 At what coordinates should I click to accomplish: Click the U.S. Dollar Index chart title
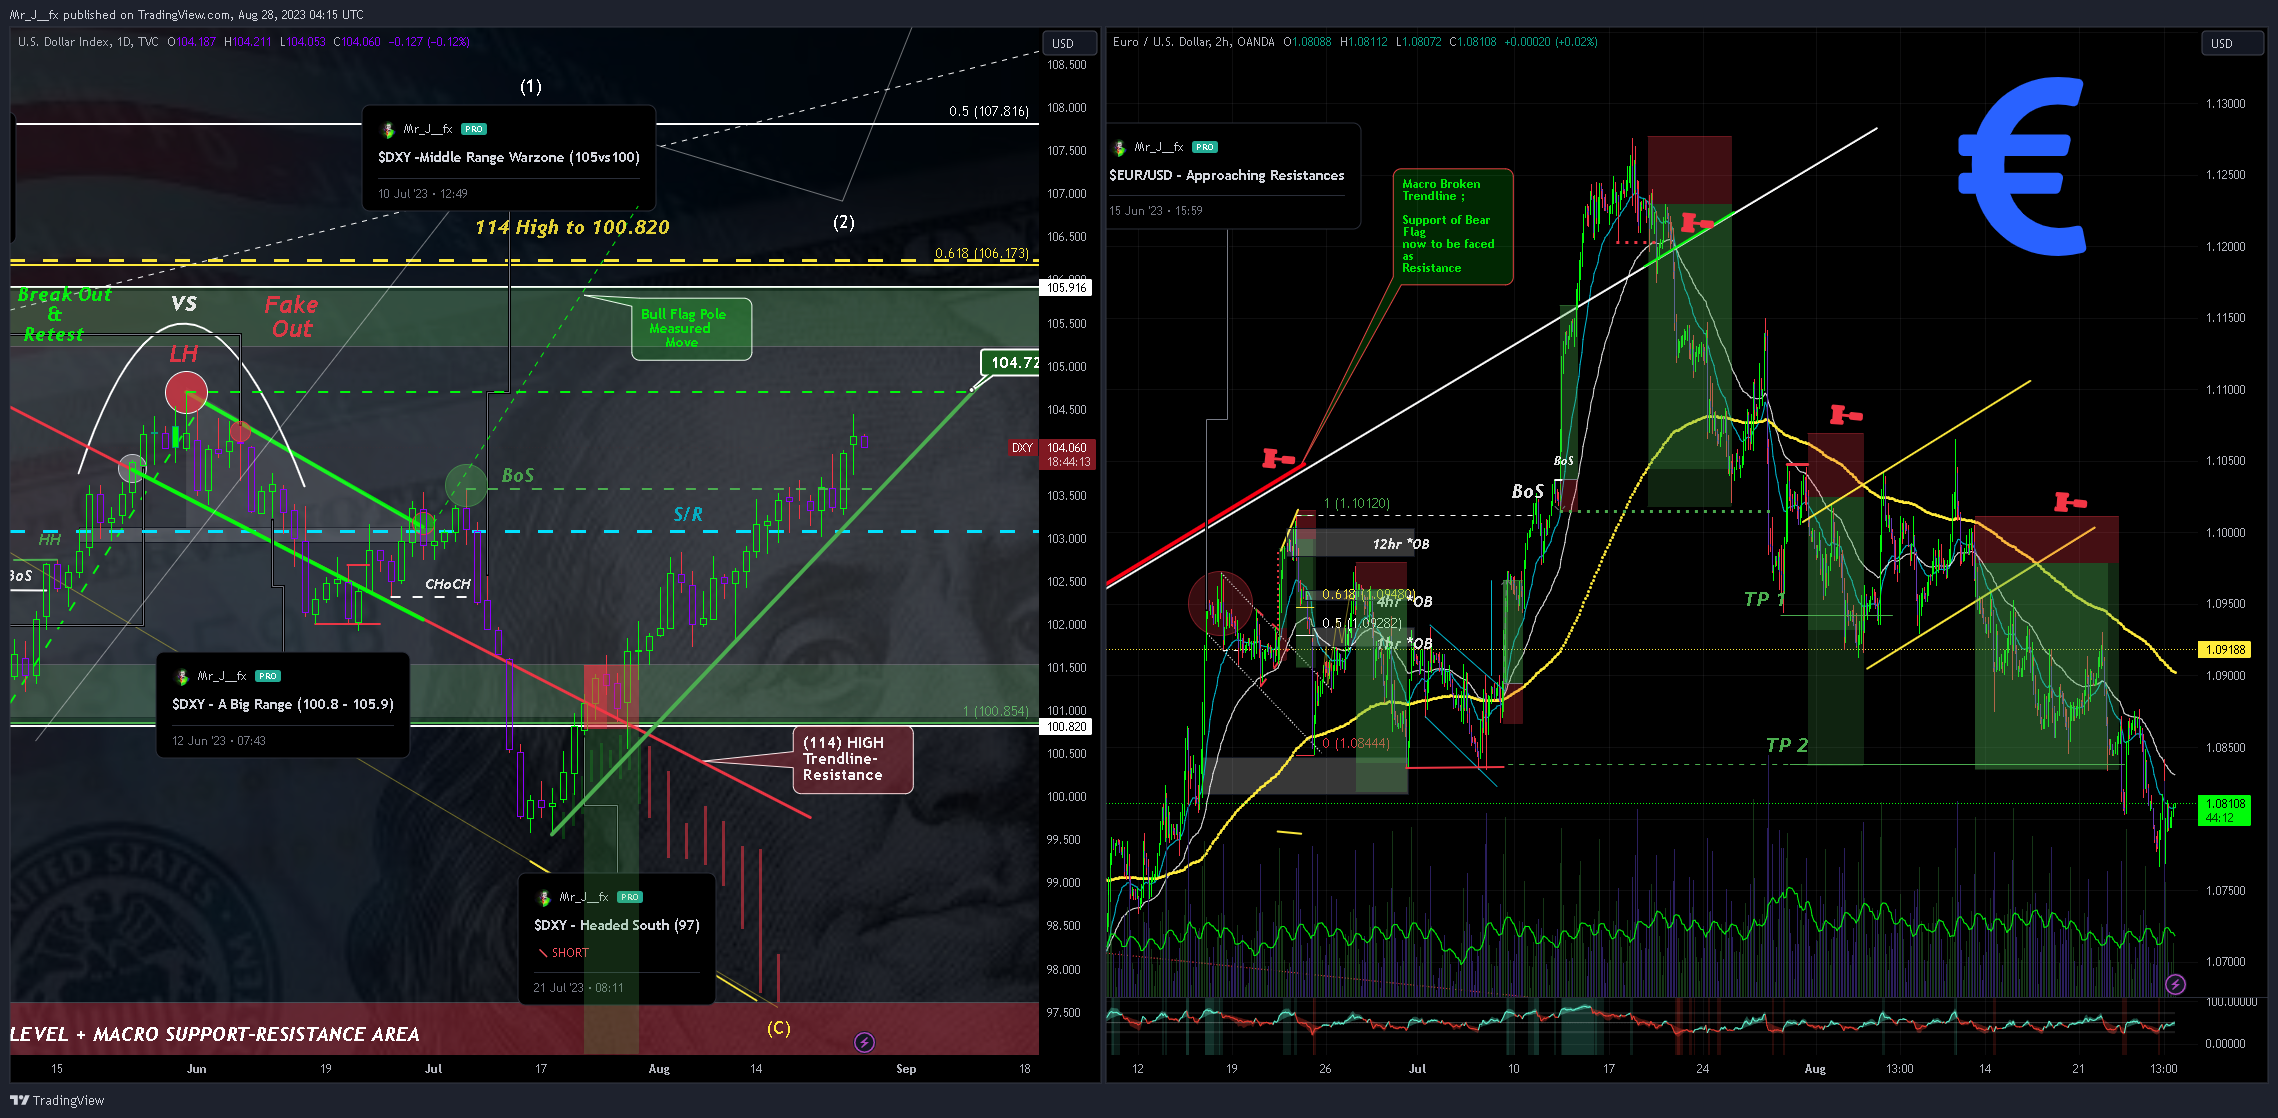coord(88,42)
